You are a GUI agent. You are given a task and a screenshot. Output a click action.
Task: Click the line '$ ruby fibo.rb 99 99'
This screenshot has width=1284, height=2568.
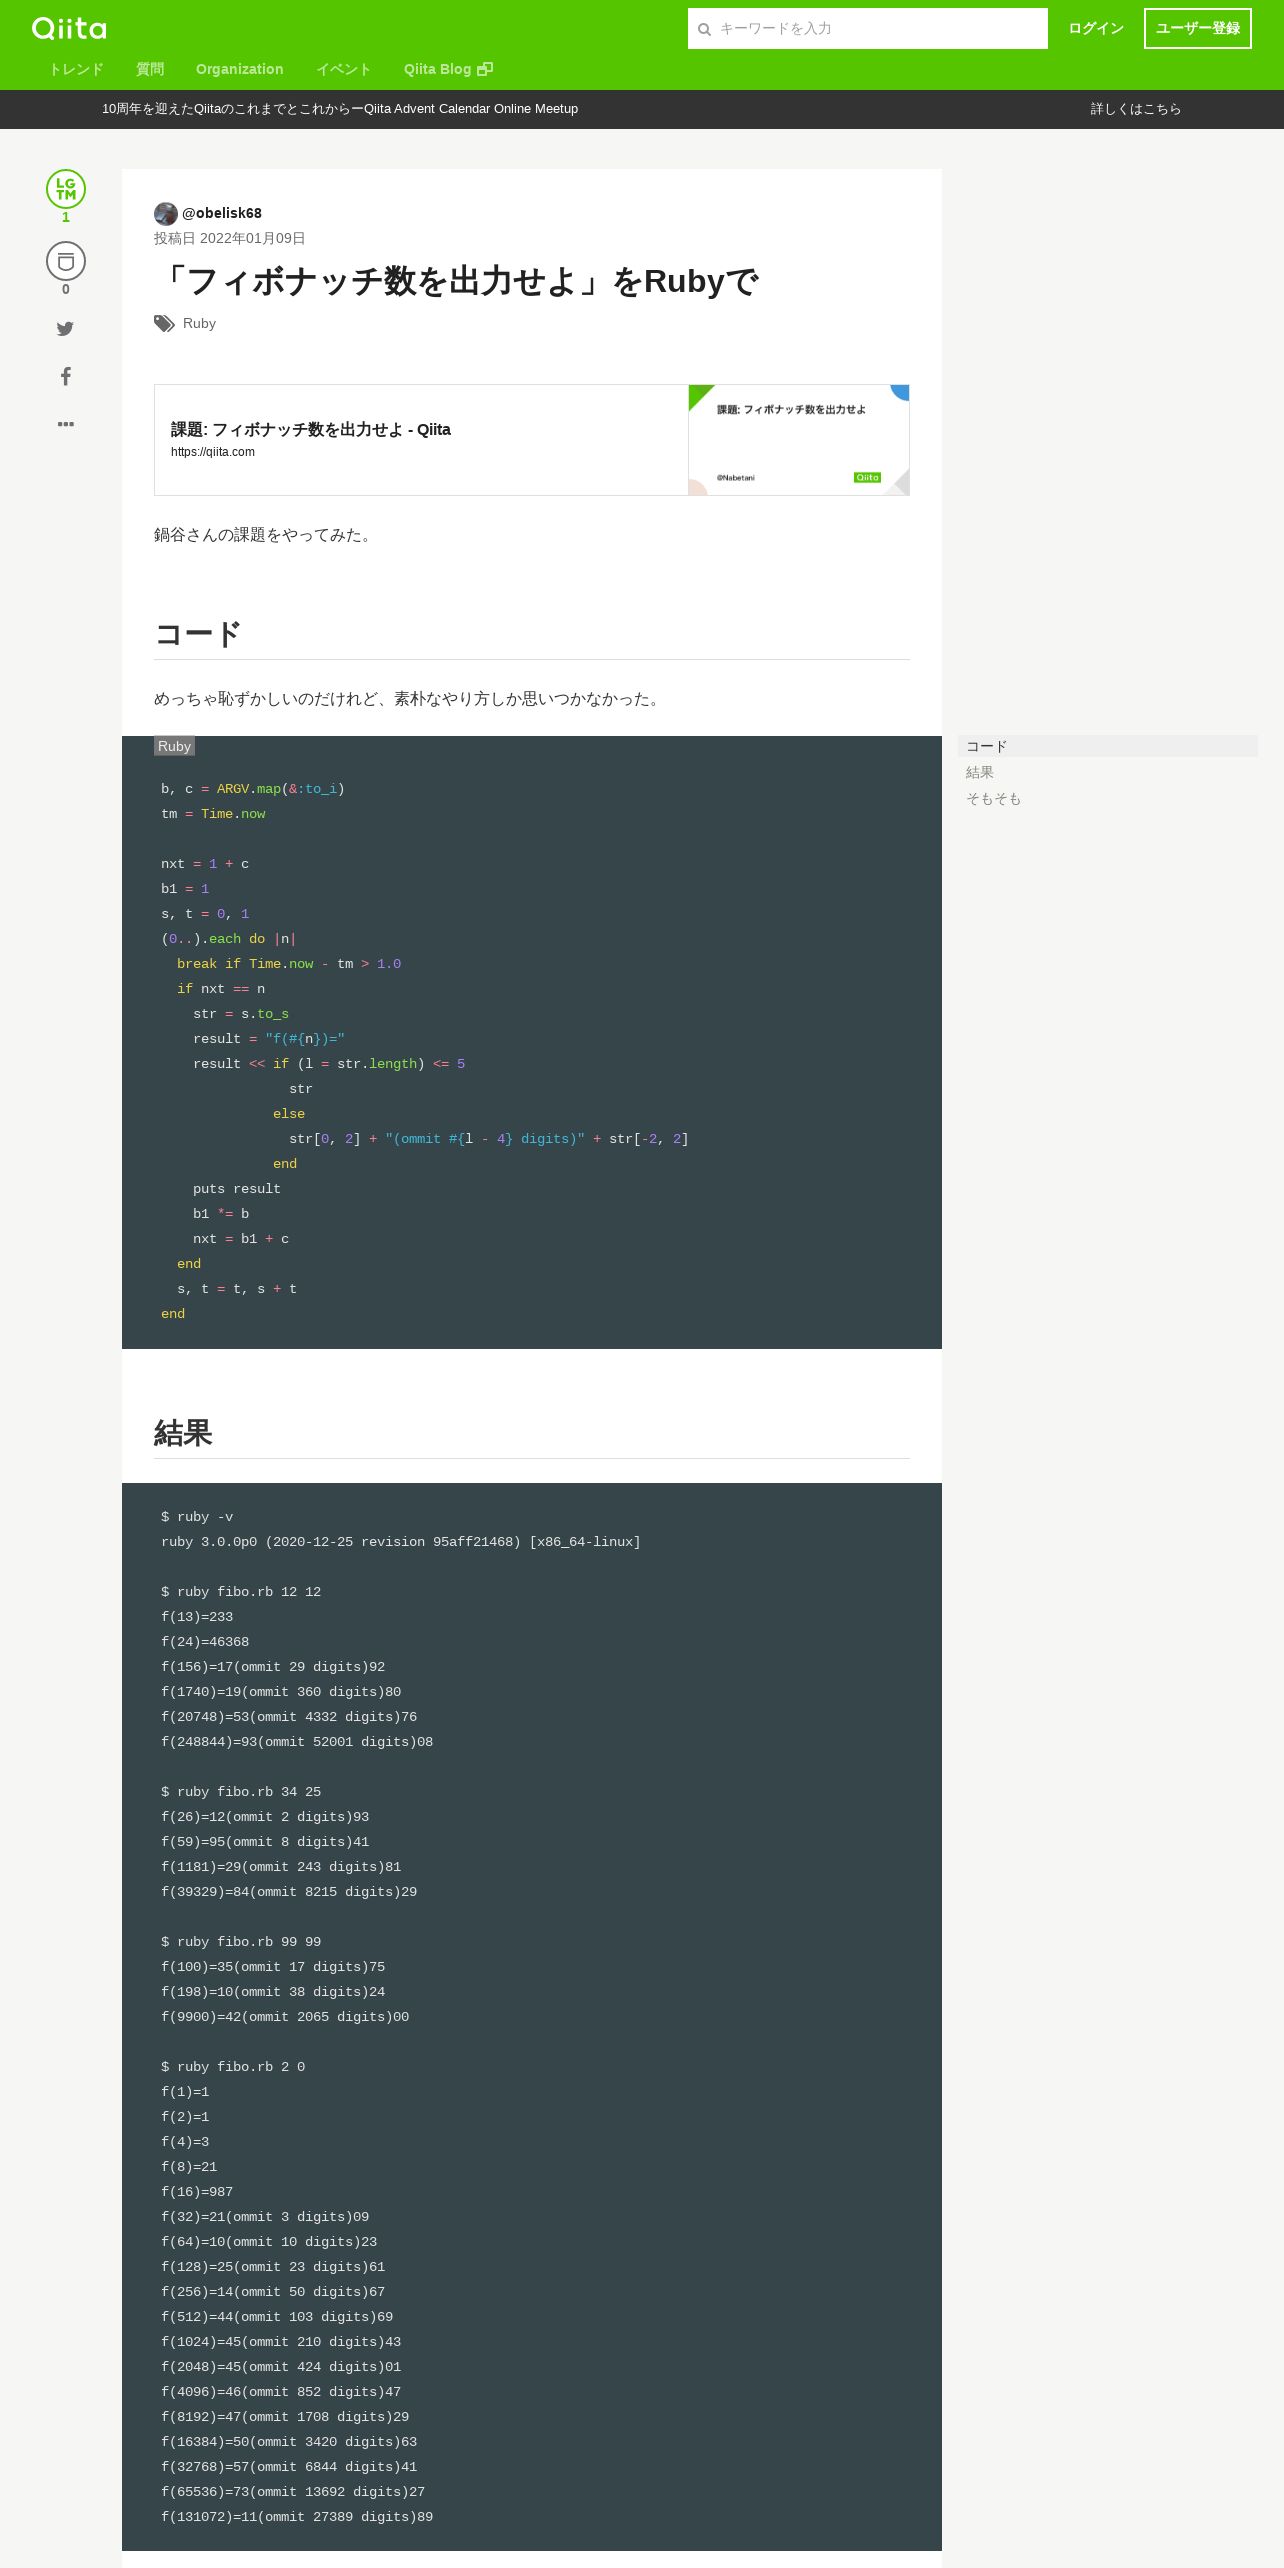241,1942
